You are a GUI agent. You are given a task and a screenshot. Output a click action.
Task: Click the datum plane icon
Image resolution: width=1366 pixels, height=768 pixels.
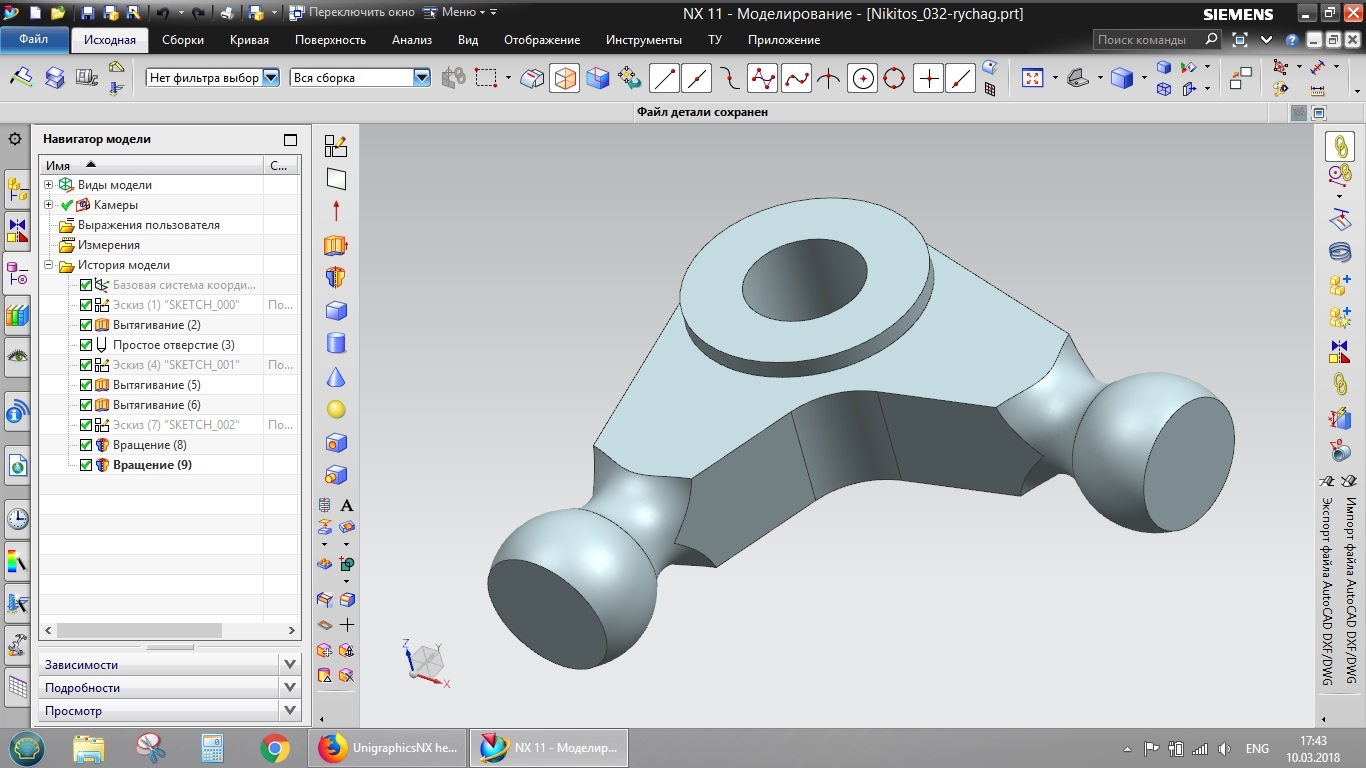[336, 180]
